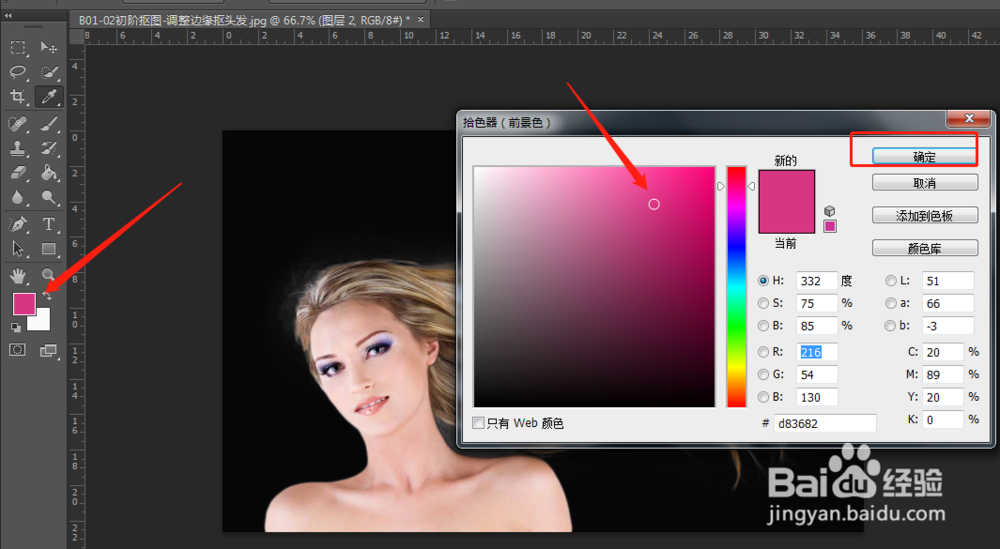This screenshot has width=1000, height=549.
Task: Select the Eraser tool
Action: tap(18, 173)
